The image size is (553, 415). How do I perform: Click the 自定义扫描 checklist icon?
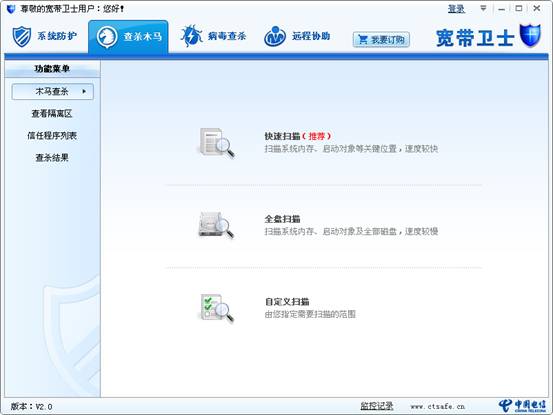click(x=217, y=308)
